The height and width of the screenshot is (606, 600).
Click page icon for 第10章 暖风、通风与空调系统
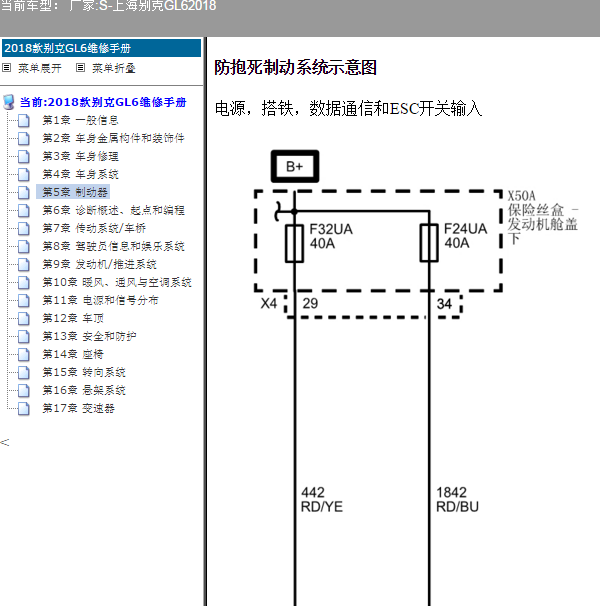click(x=24, y=283)
